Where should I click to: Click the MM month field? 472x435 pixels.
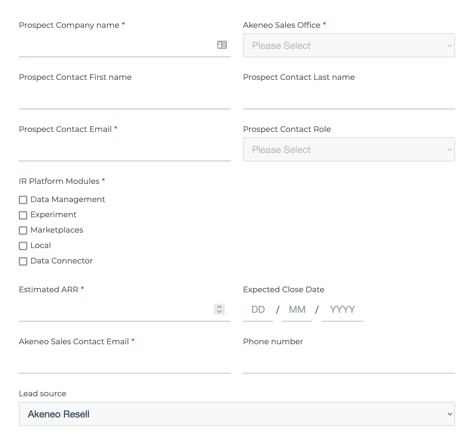coord(297,310)
